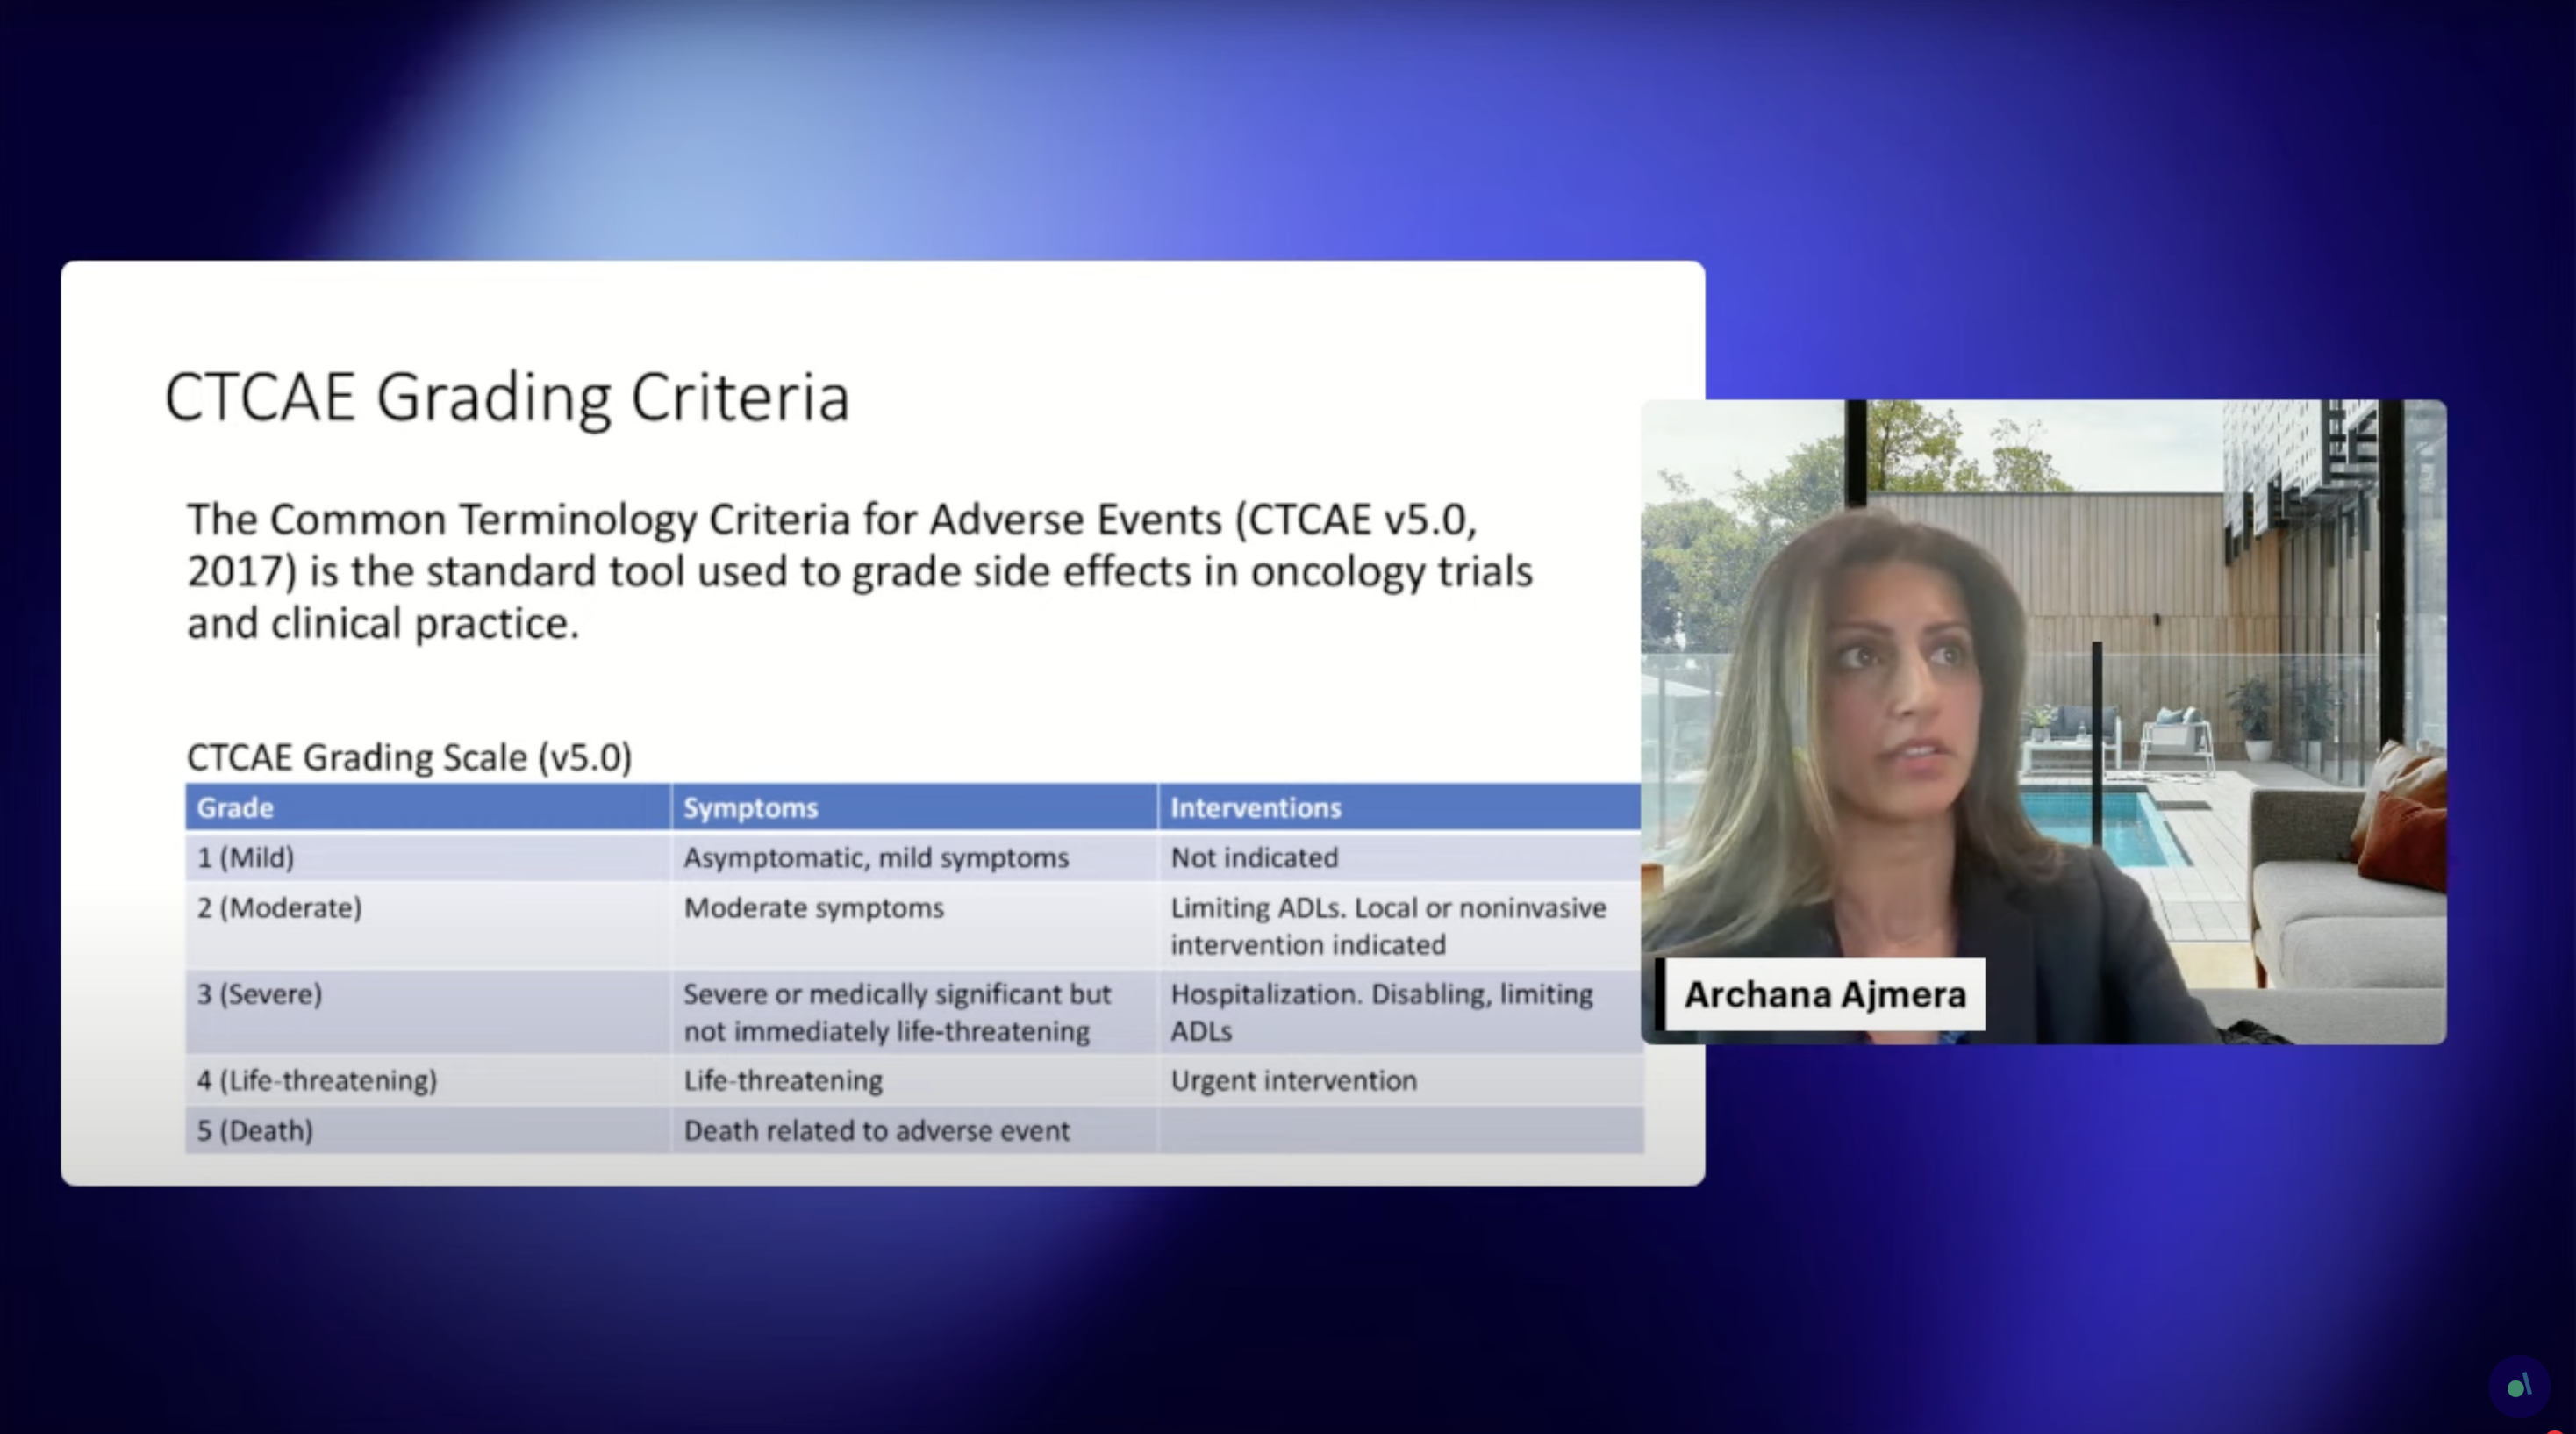
Task: Click the 'Interventions' column header
Action: click(1400, 807)
